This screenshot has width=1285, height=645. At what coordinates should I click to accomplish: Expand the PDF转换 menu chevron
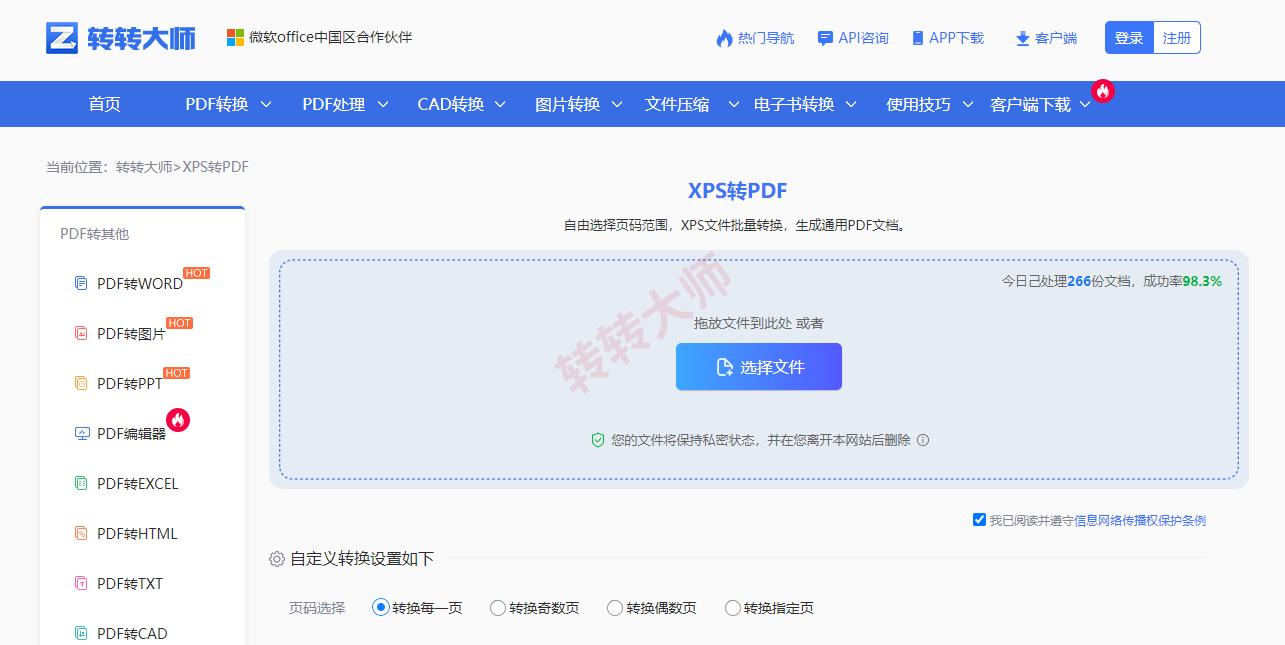[x=266, y=104]
